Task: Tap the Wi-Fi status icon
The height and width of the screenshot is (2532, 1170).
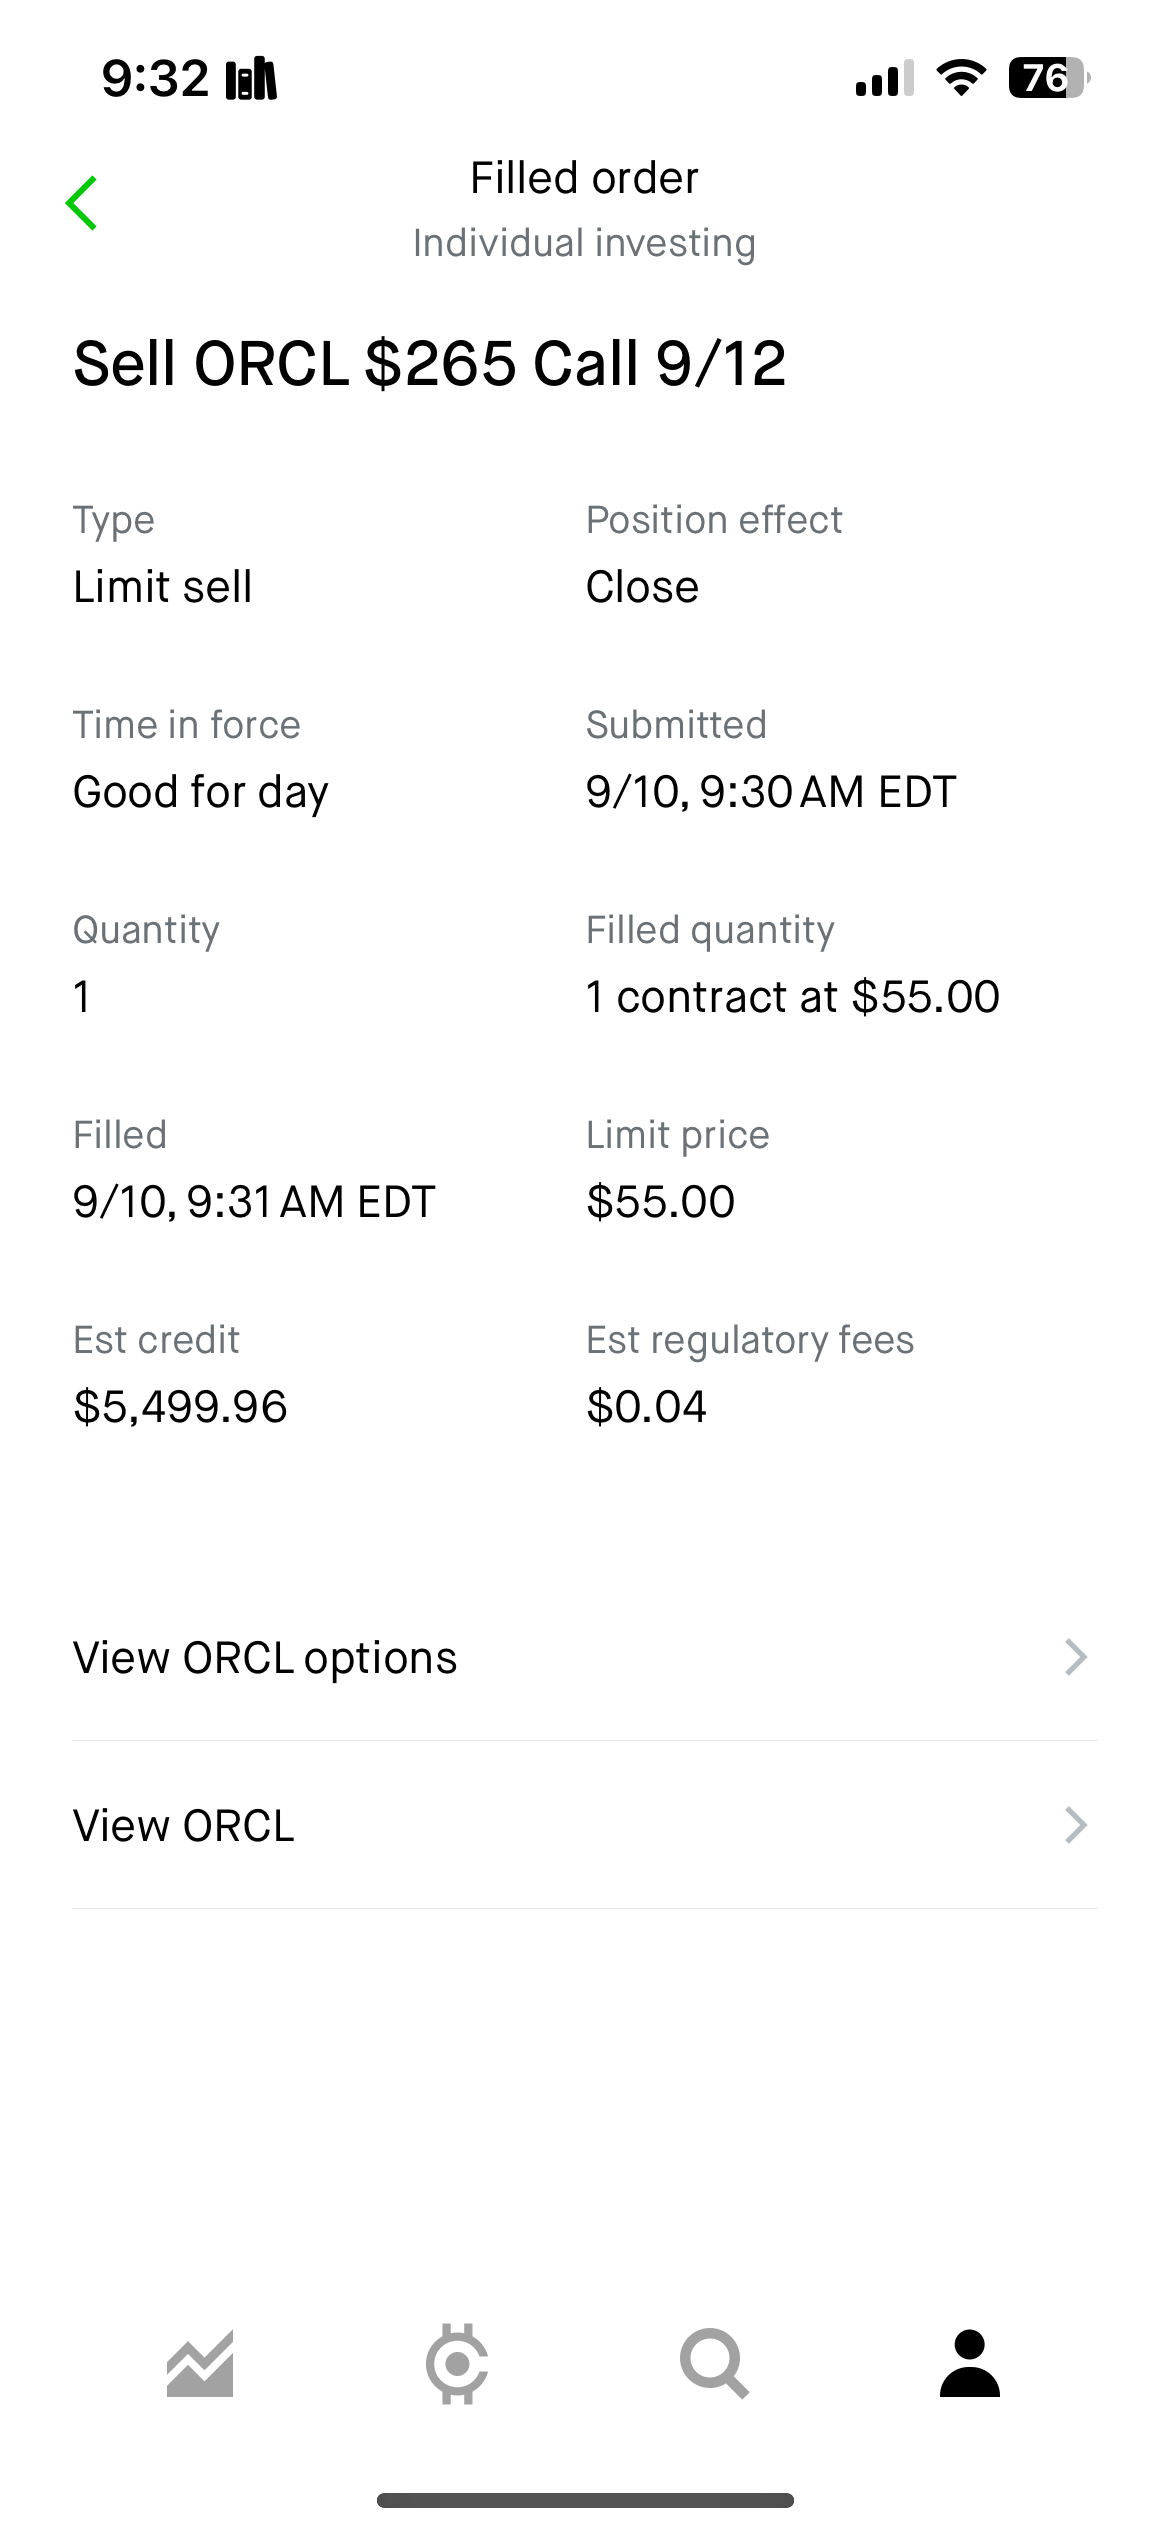Action: point(961,78)
